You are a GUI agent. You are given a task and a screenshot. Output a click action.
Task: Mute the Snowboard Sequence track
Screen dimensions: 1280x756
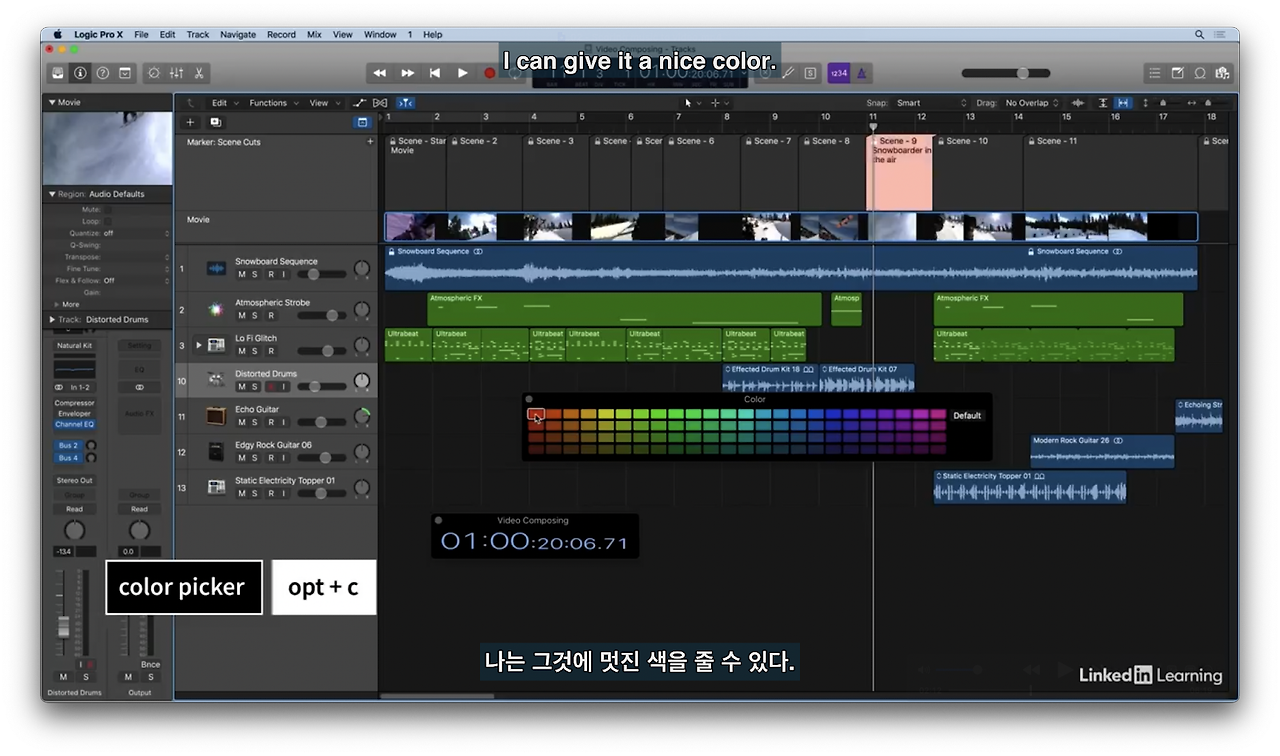tap(241, 274)
